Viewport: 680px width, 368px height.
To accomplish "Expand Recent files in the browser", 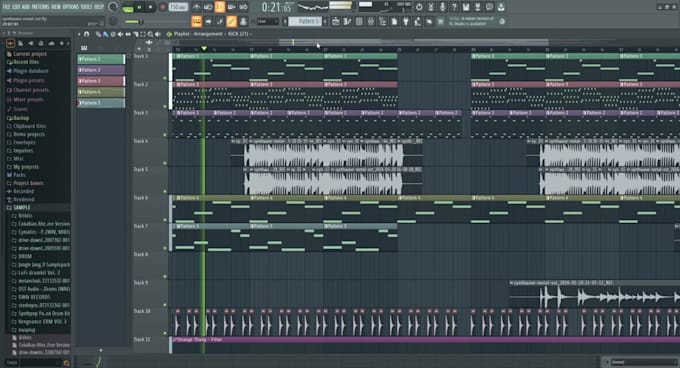I will tap(26, 62).
